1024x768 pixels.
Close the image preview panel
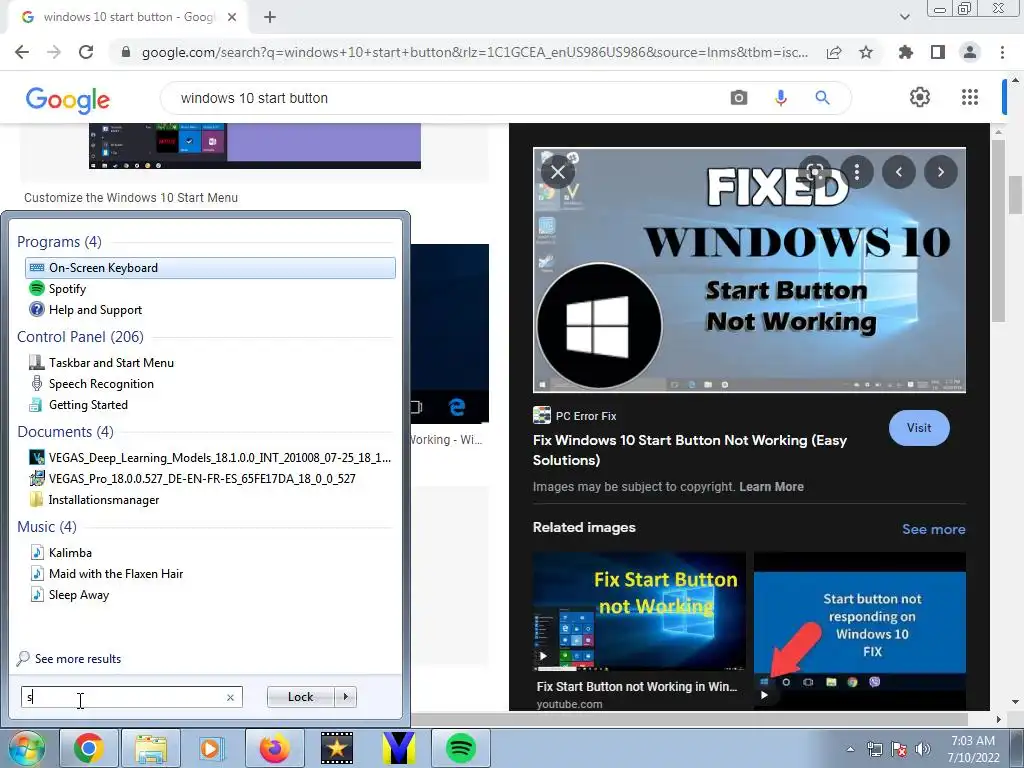tap(558, 172)
